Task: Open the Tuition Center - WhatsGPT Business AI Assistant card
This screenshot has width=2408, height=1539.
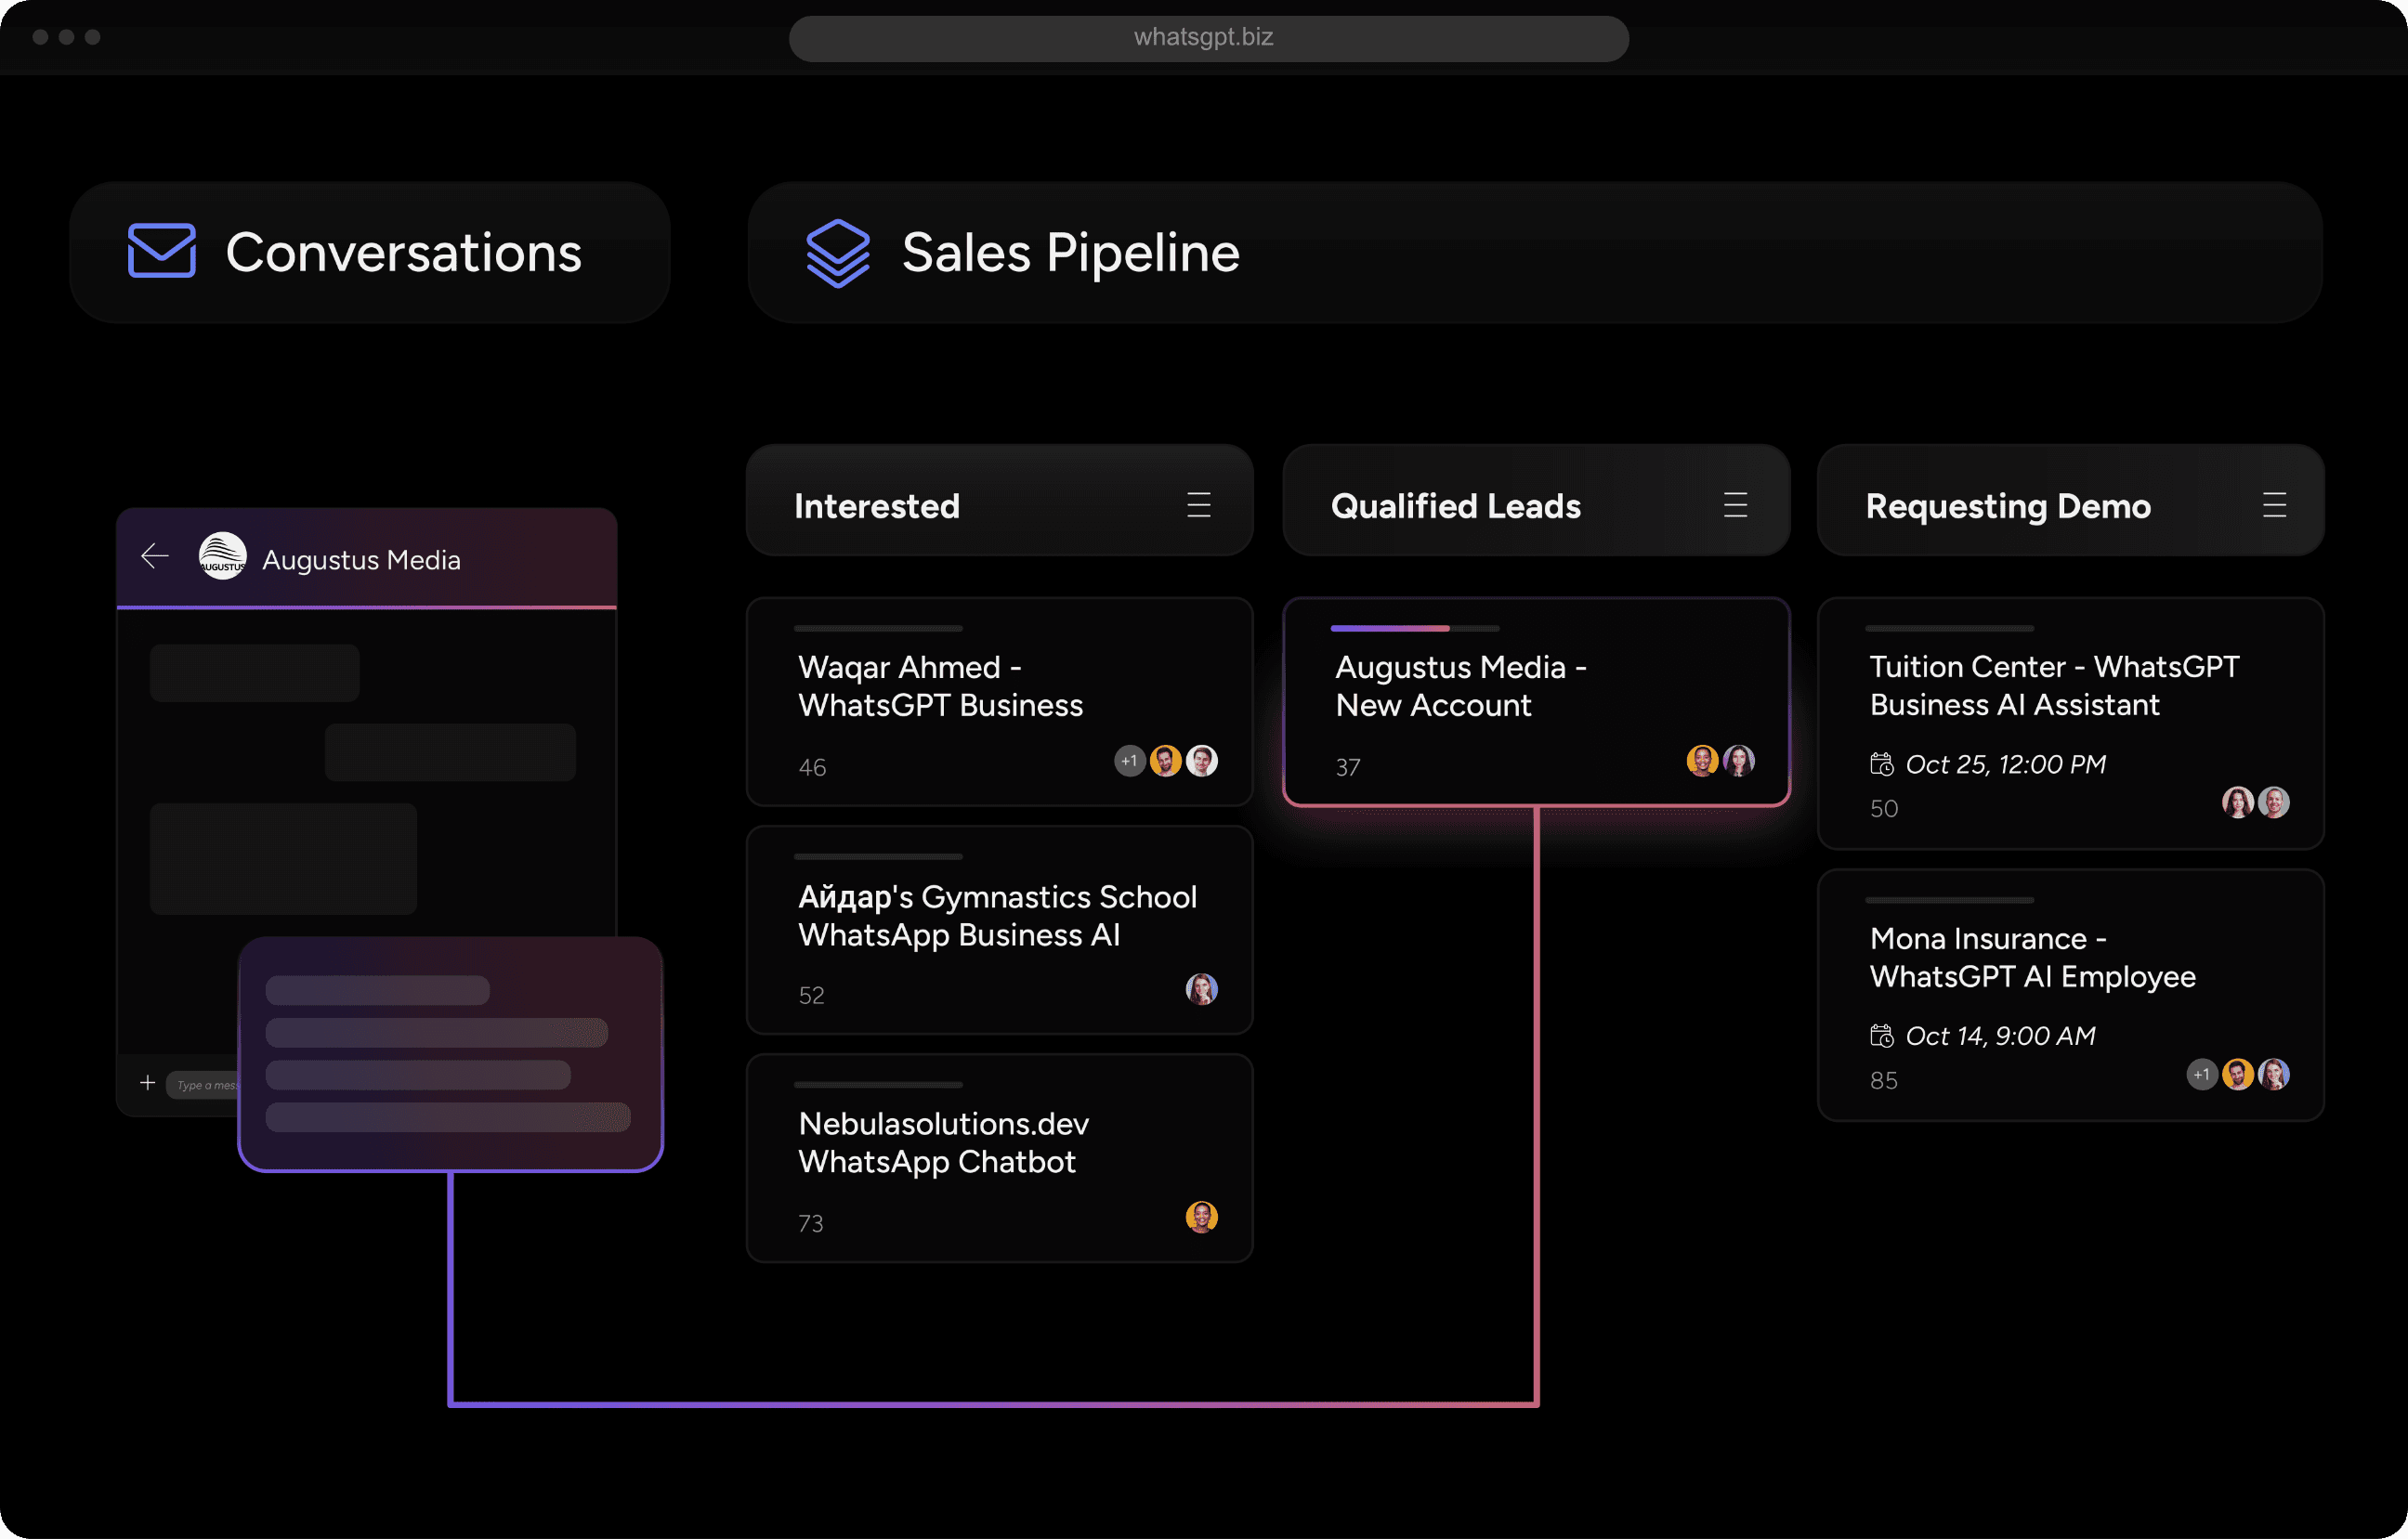Action: pyautogui.click(x=2071, y=725)
